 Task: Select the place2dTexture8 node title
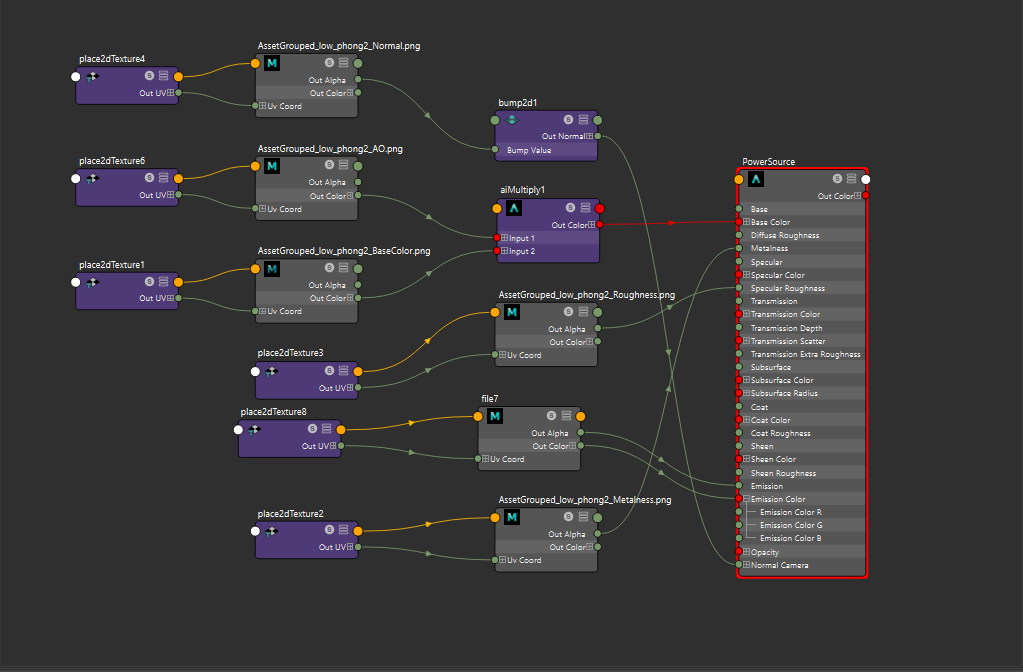point(273,411)
